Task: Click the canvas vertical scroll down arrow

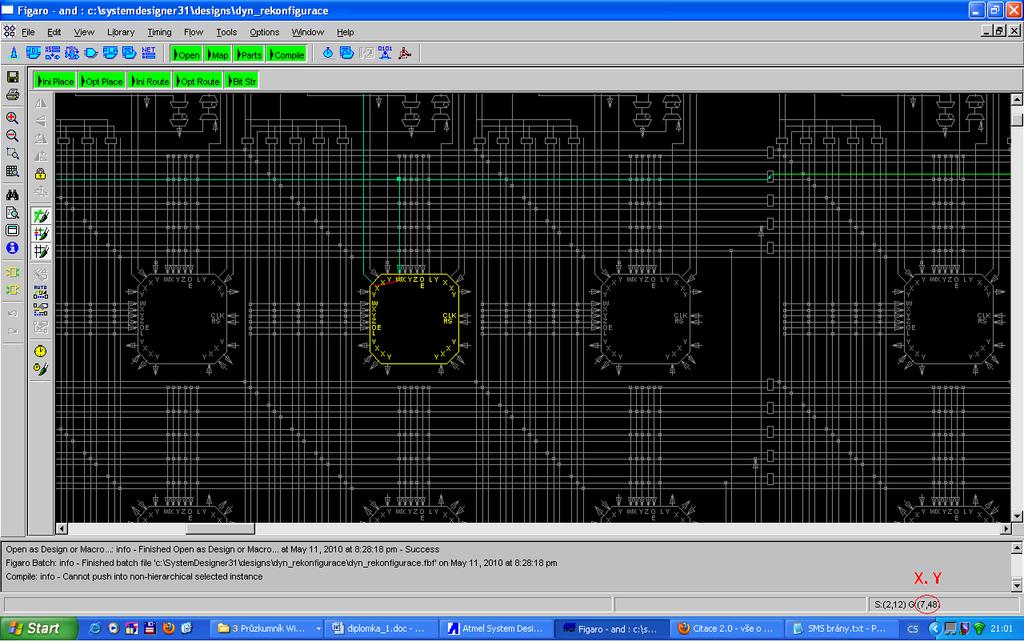Action: (x=1017, y=516)
